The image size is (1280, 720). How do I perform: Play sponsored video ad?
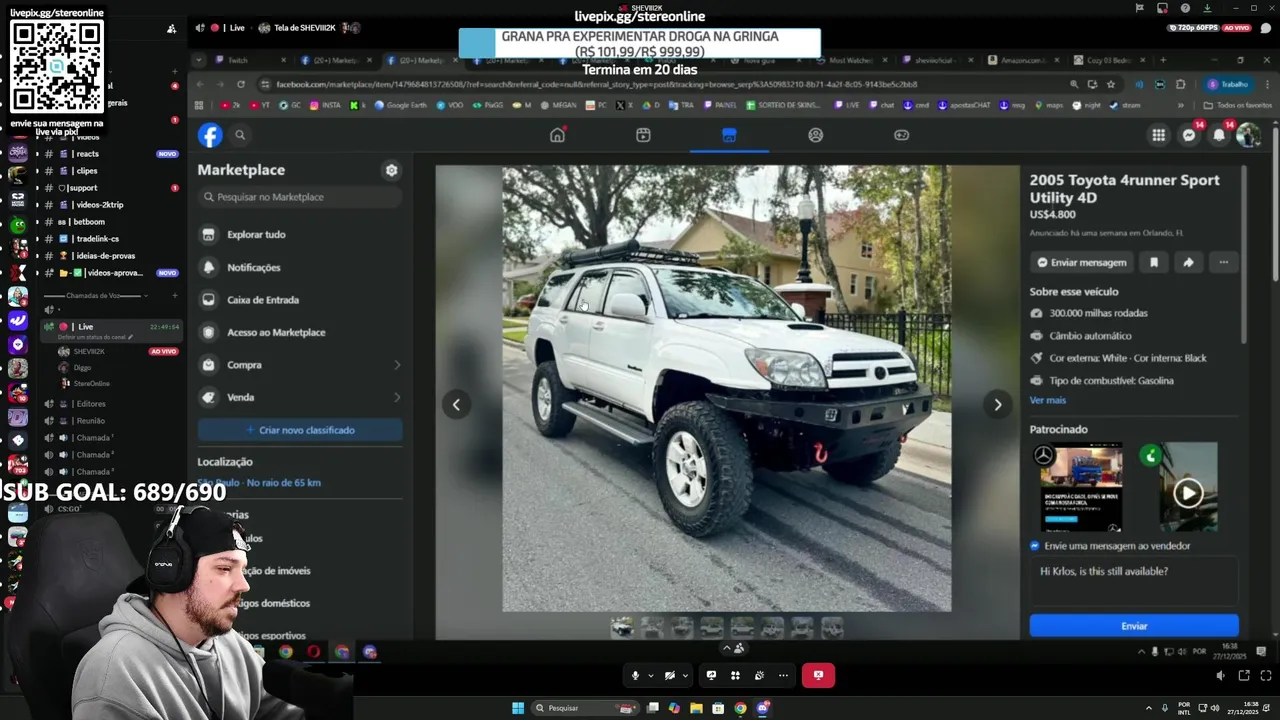1188,493
